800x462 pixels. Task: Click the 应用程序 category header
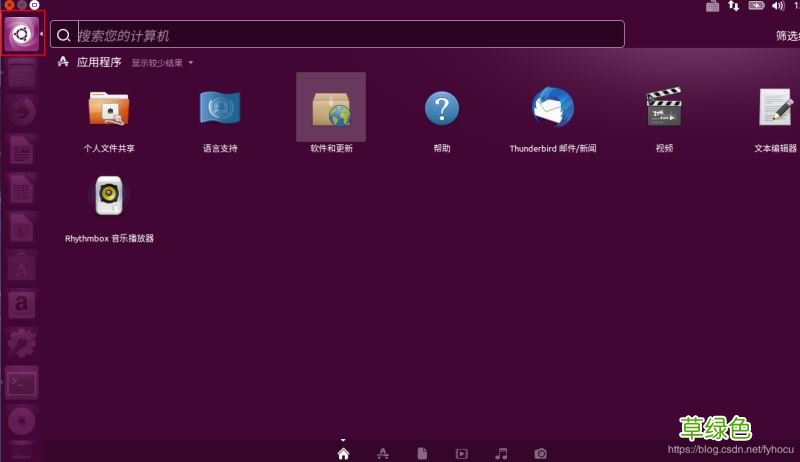(x=99, y=62)
